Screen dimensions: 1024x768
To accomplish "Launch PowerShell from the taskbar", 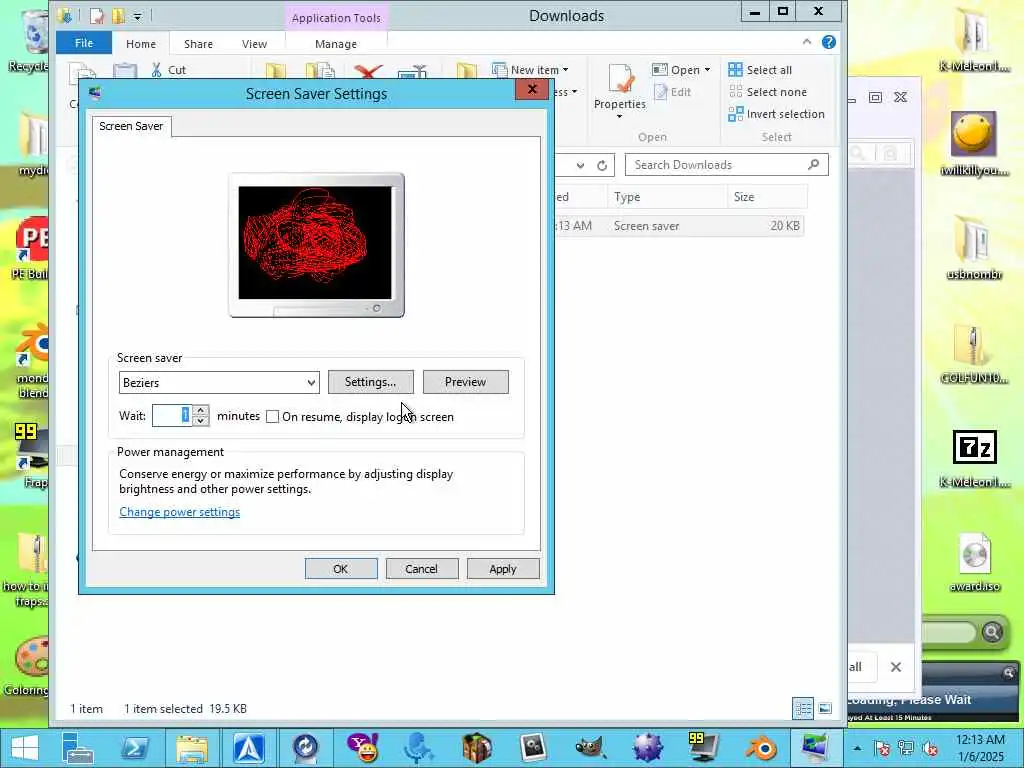I will pos(135,748).
